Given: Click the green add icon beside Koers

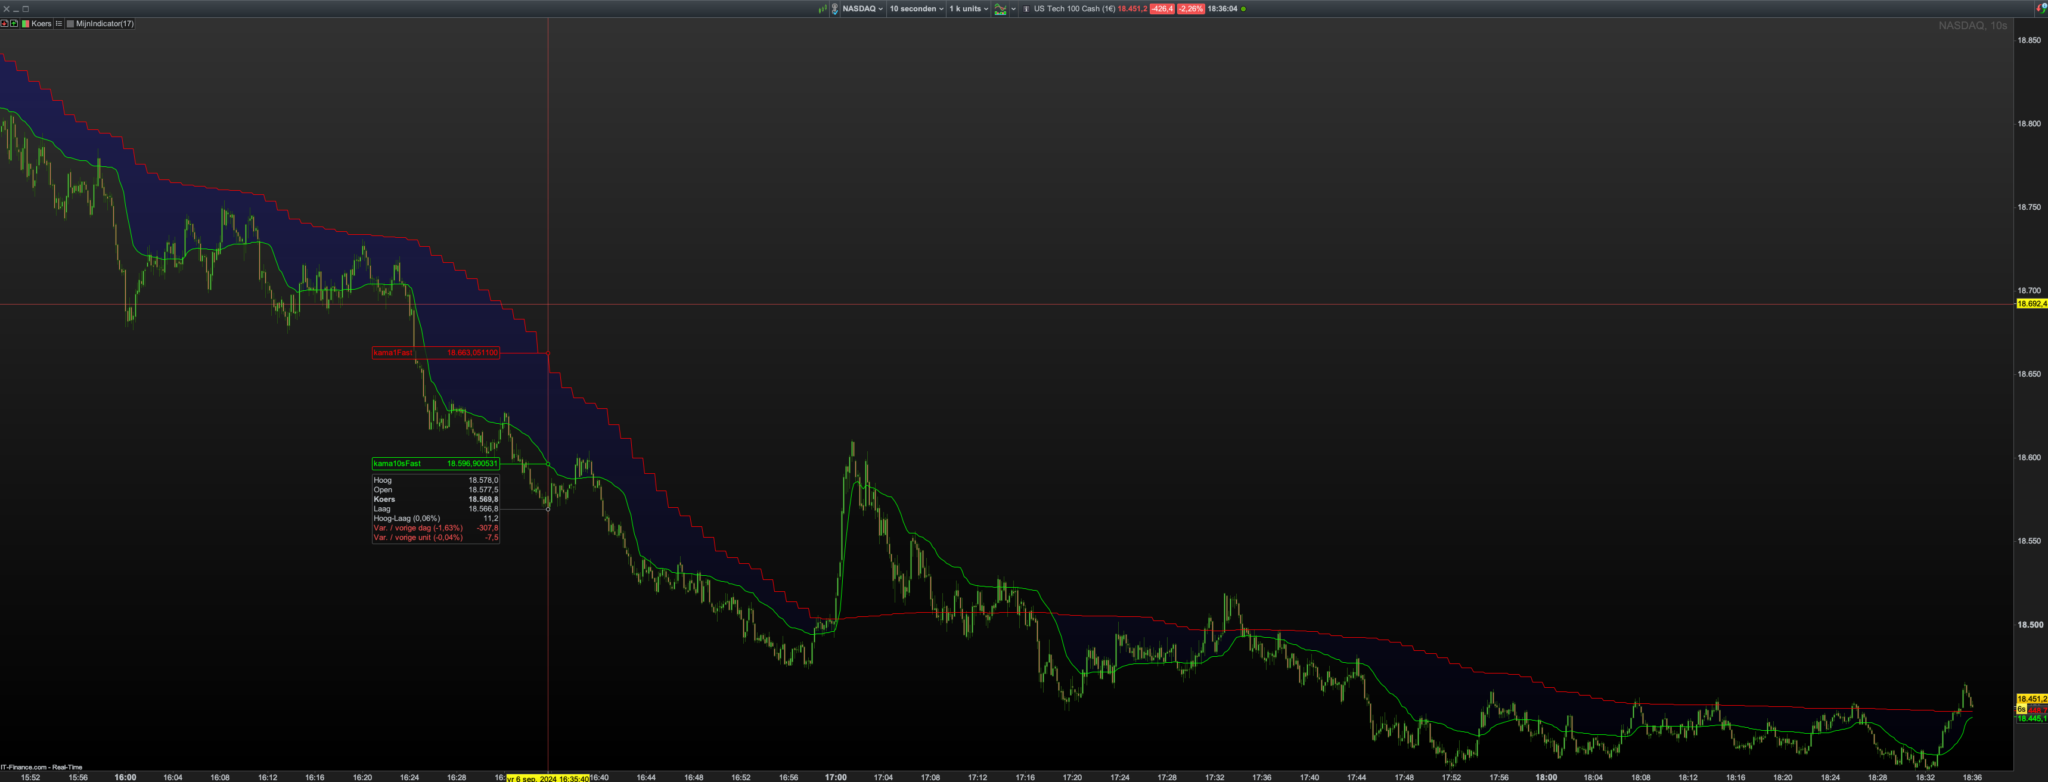Looking at the screenshot, I should 14,23.
